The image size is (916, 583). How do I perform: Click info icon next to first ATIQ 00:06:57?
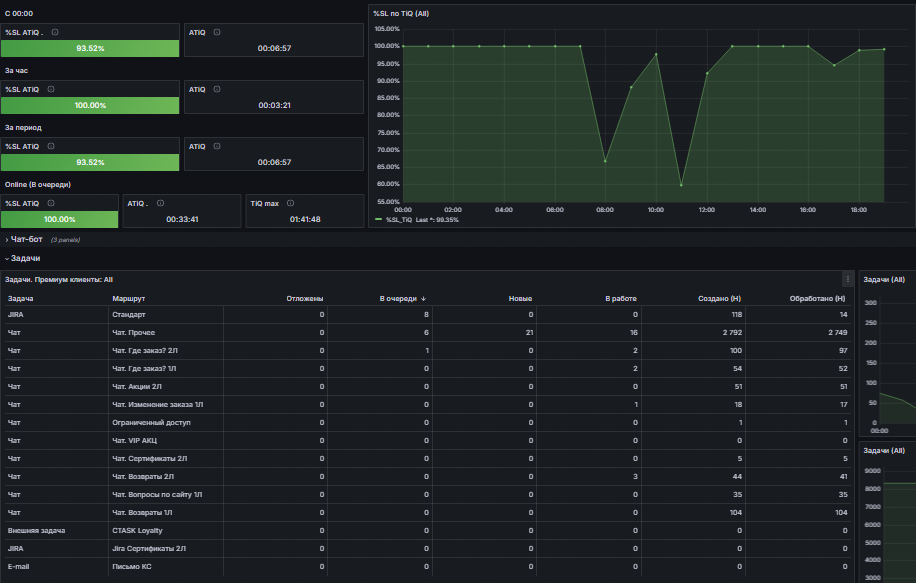click(217, 32)
